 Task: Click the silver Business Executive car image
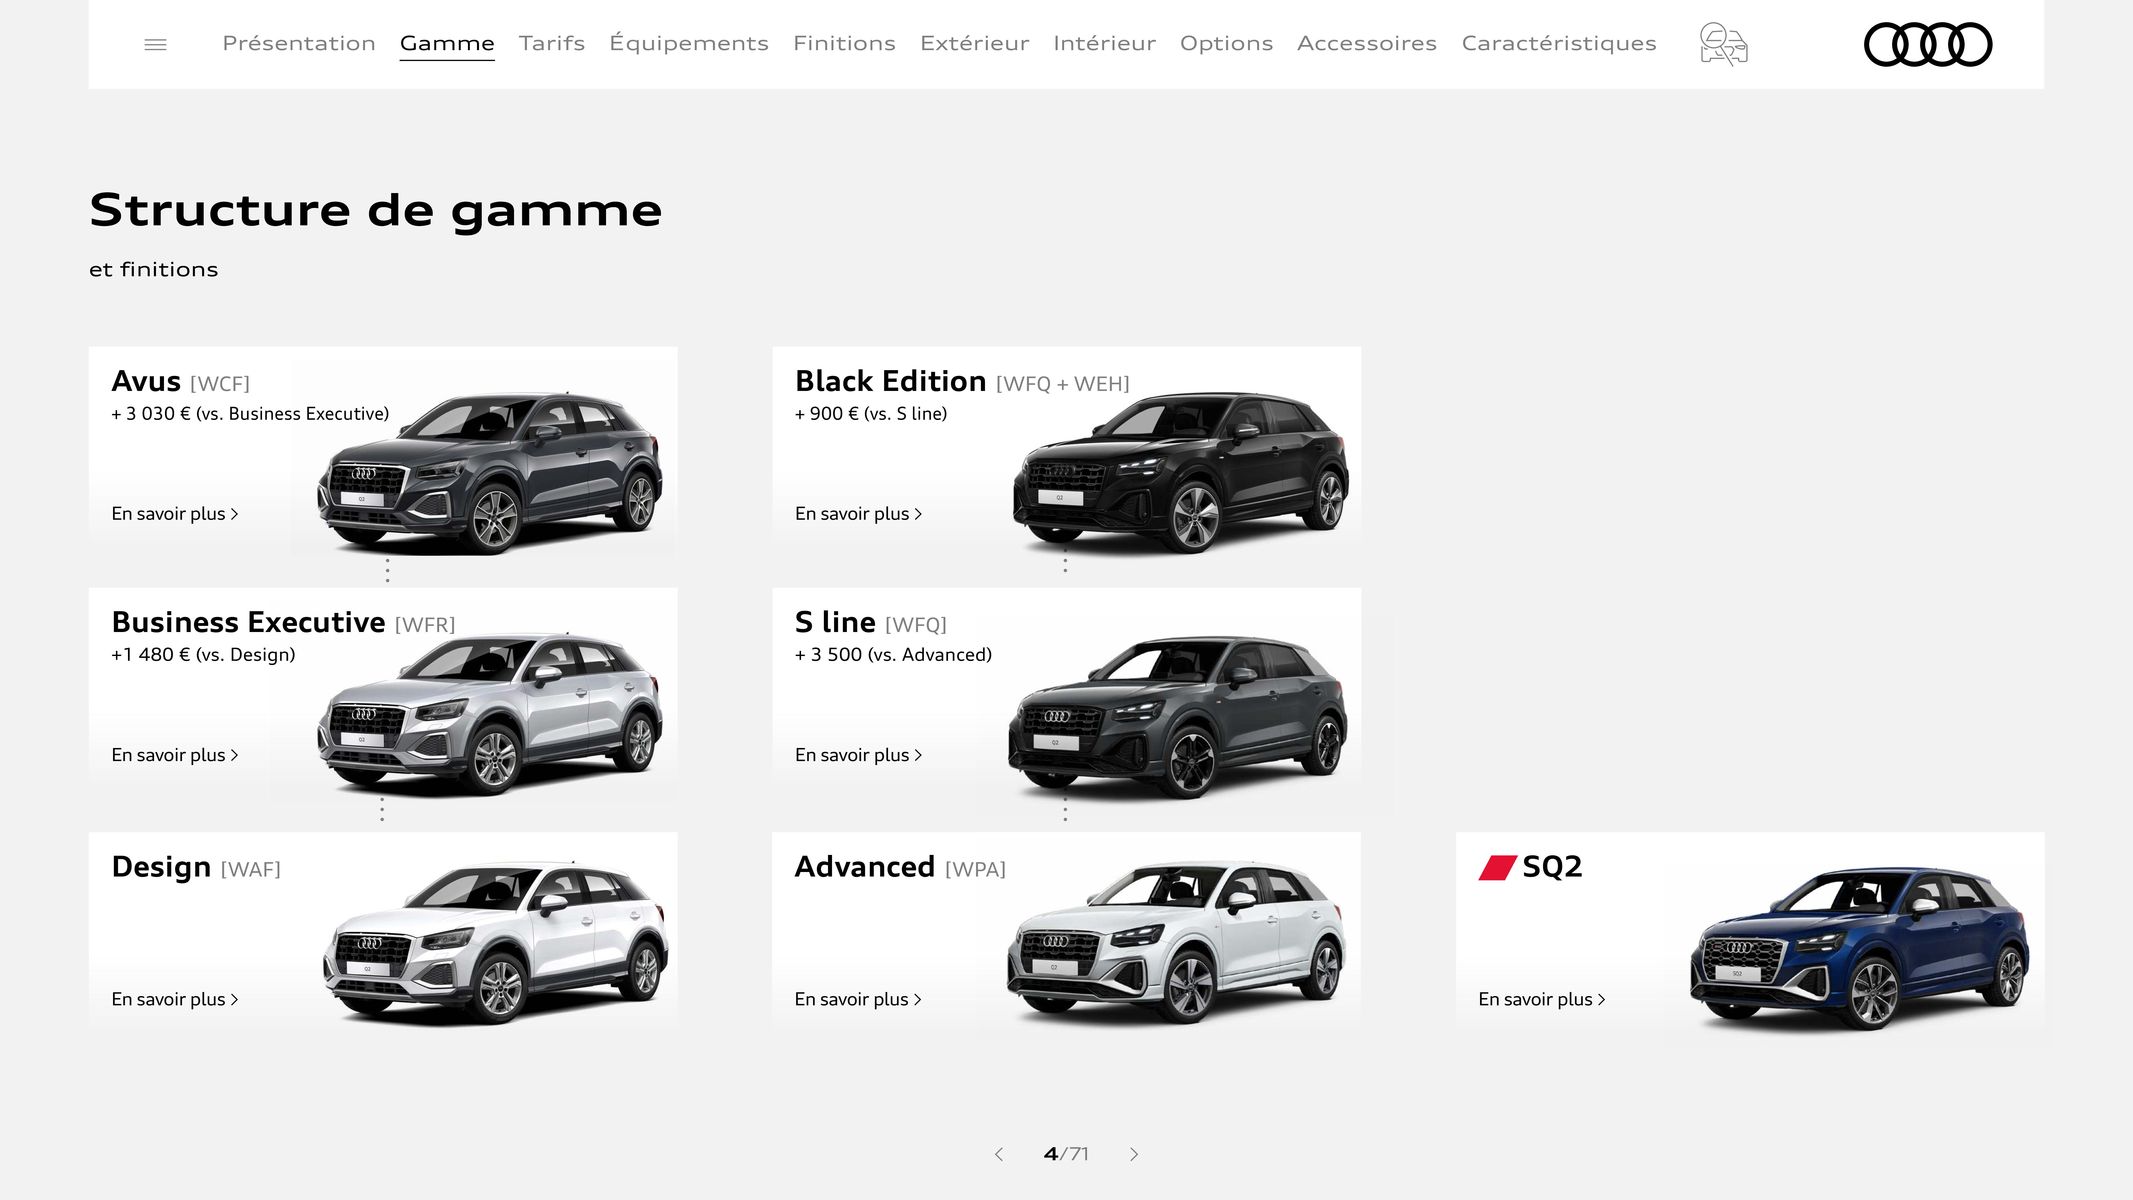(490, 714)
